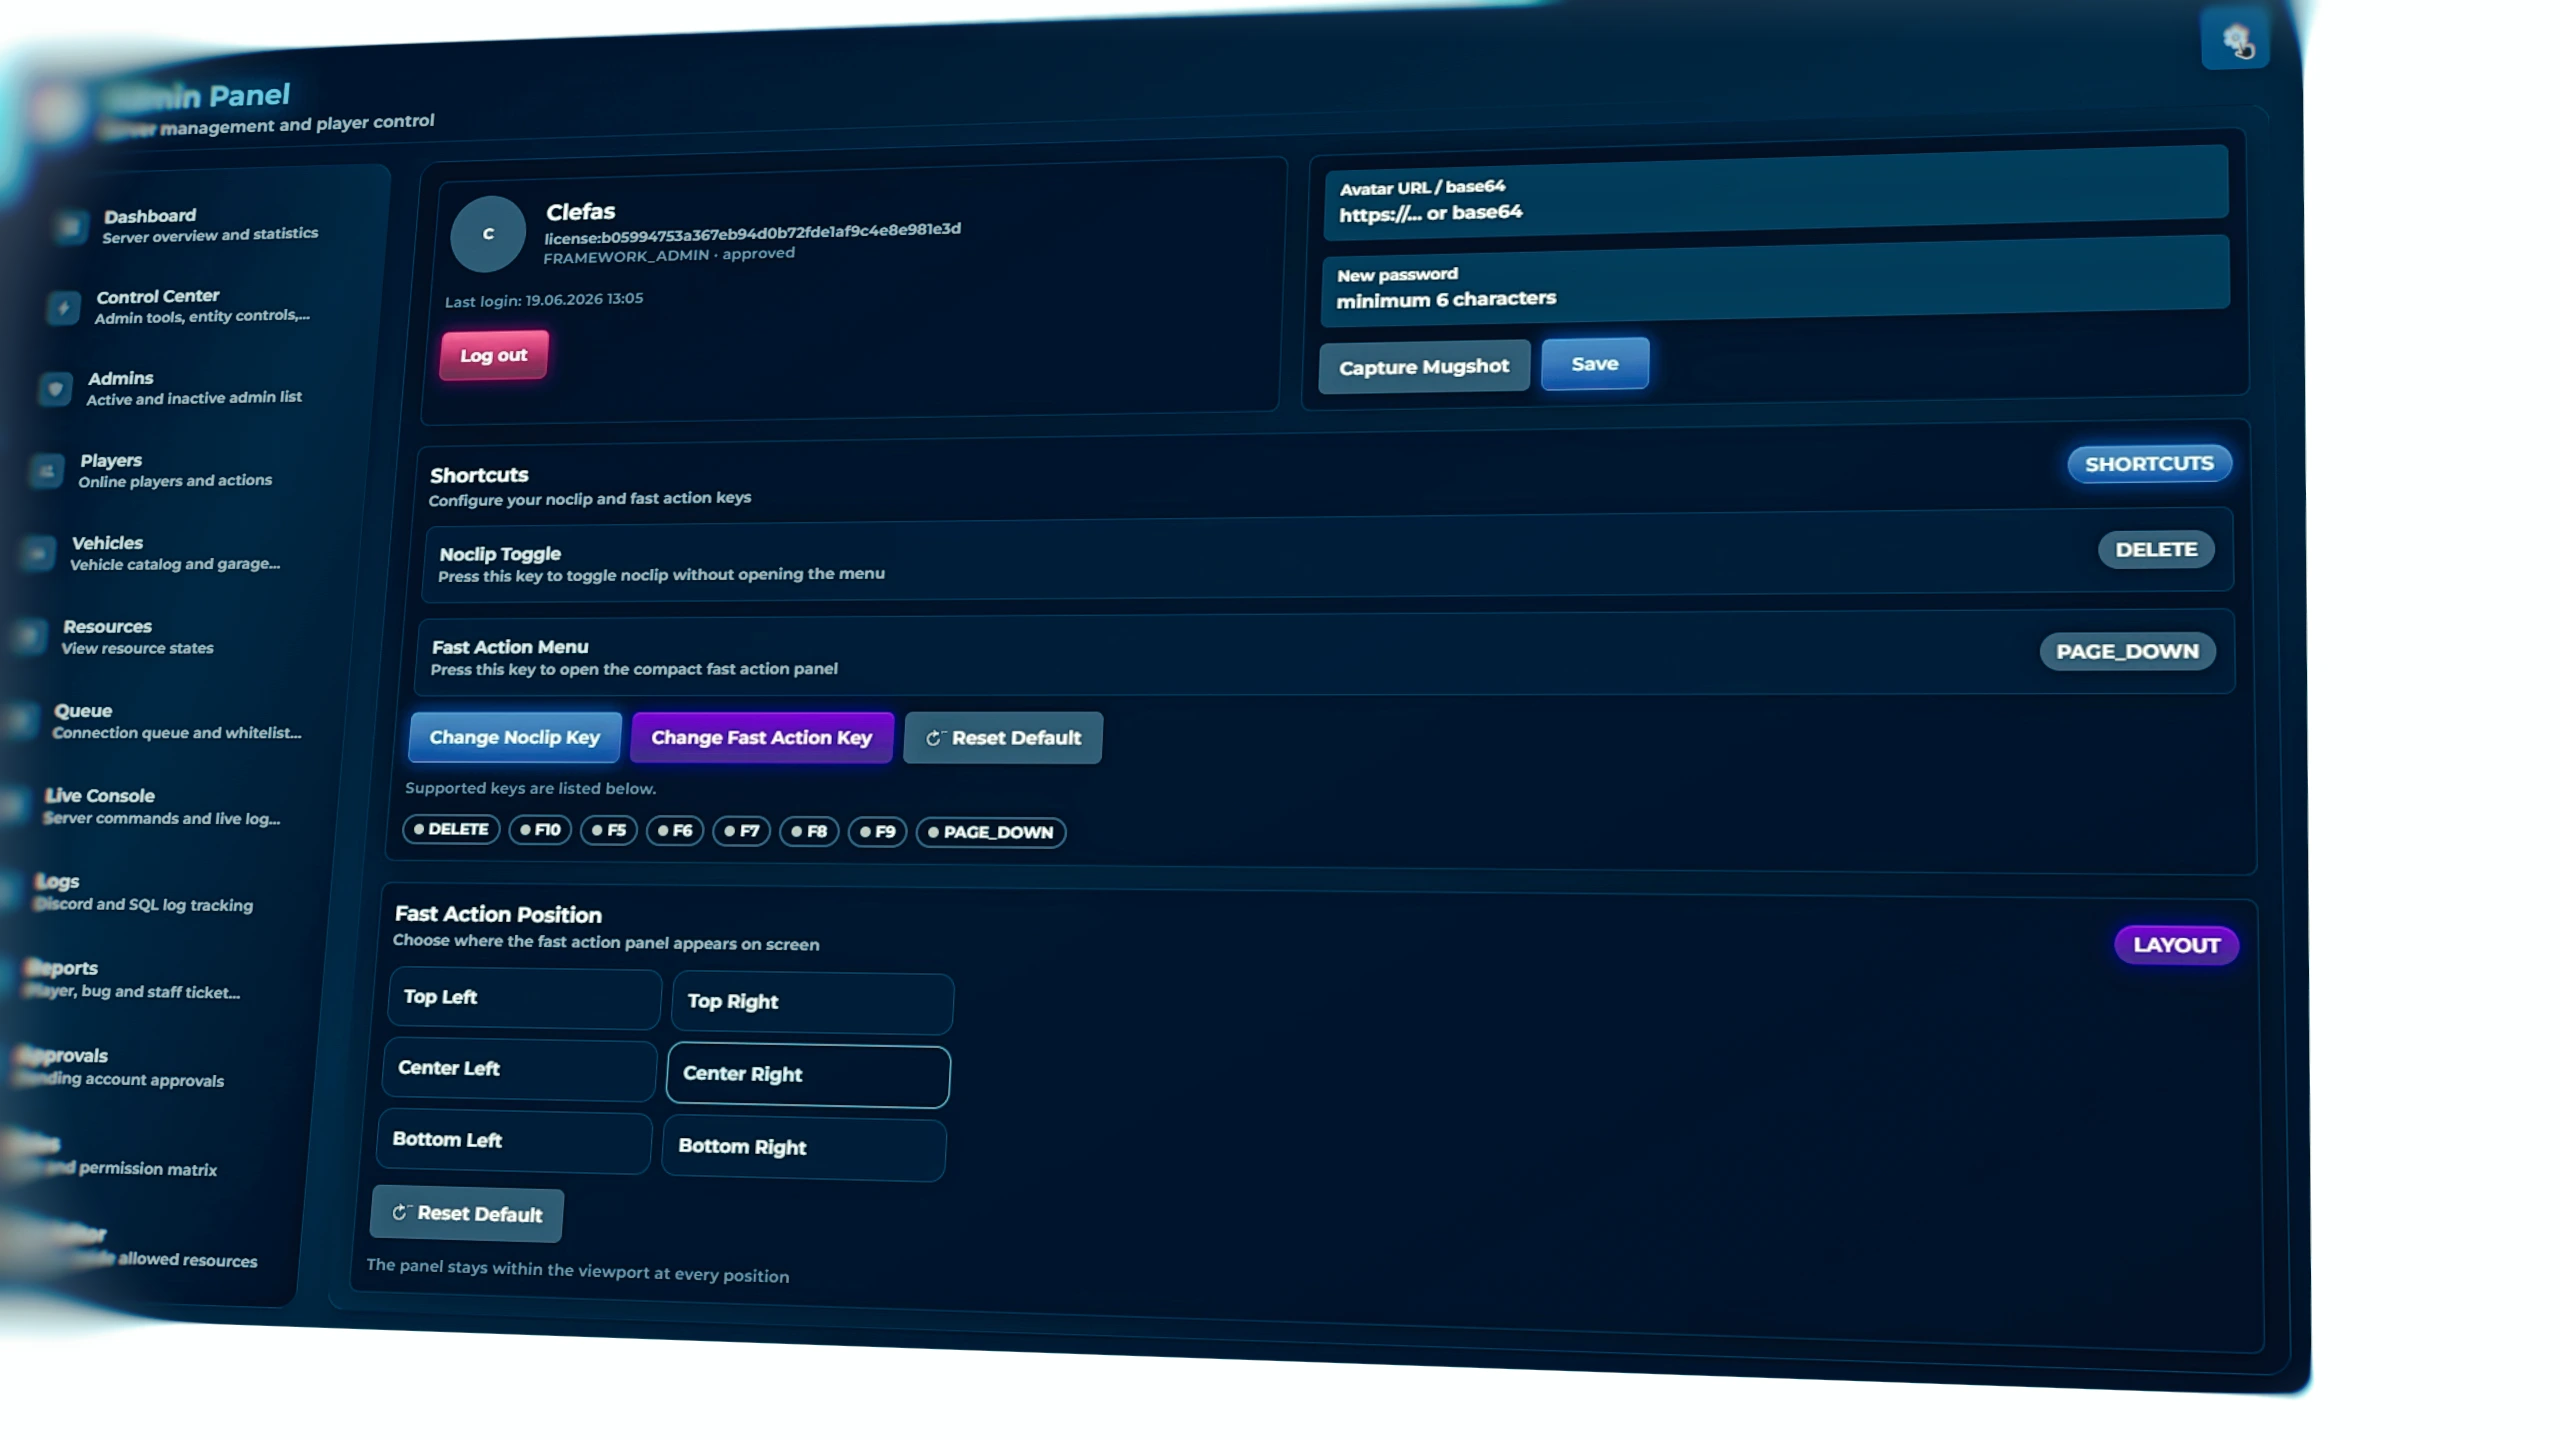This screenshot has height=1440, width=2560.
Task: Select the DELETE supported key chip
Action: (451, 829)
